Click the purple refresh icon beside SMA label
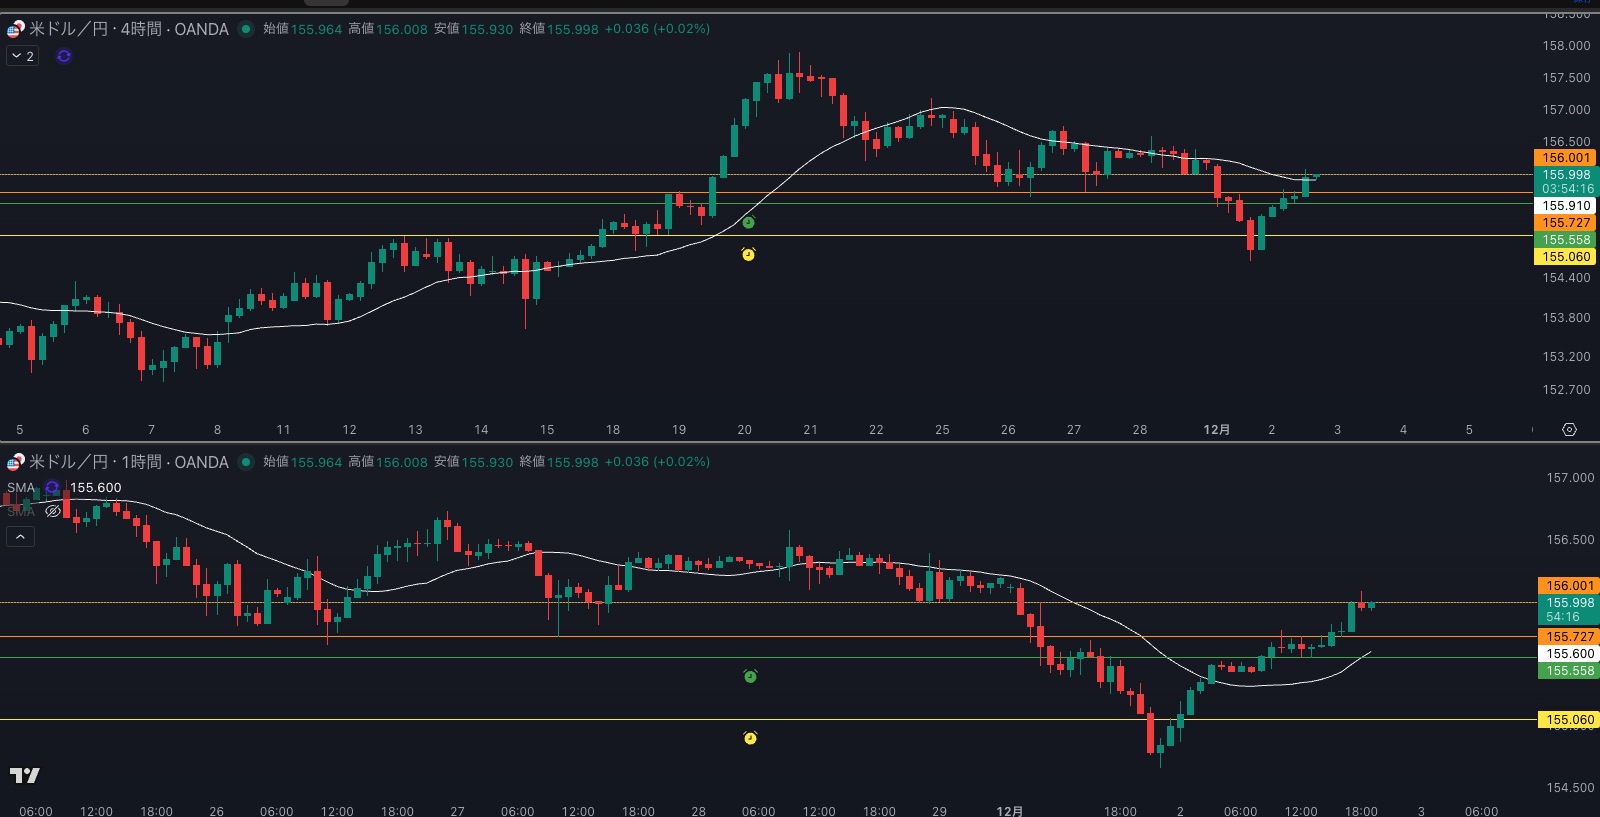 point(52,488)
